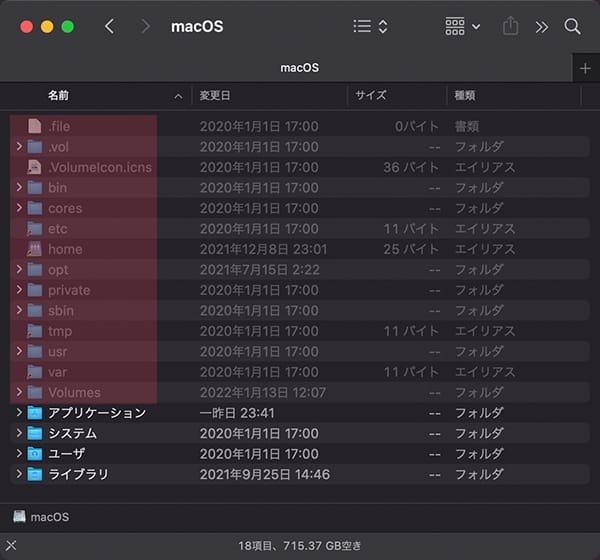Image resolution: width=600 pixels, height=560 pixels.
Task: Expand the ライブラリ folder
Action: (19, 474)
